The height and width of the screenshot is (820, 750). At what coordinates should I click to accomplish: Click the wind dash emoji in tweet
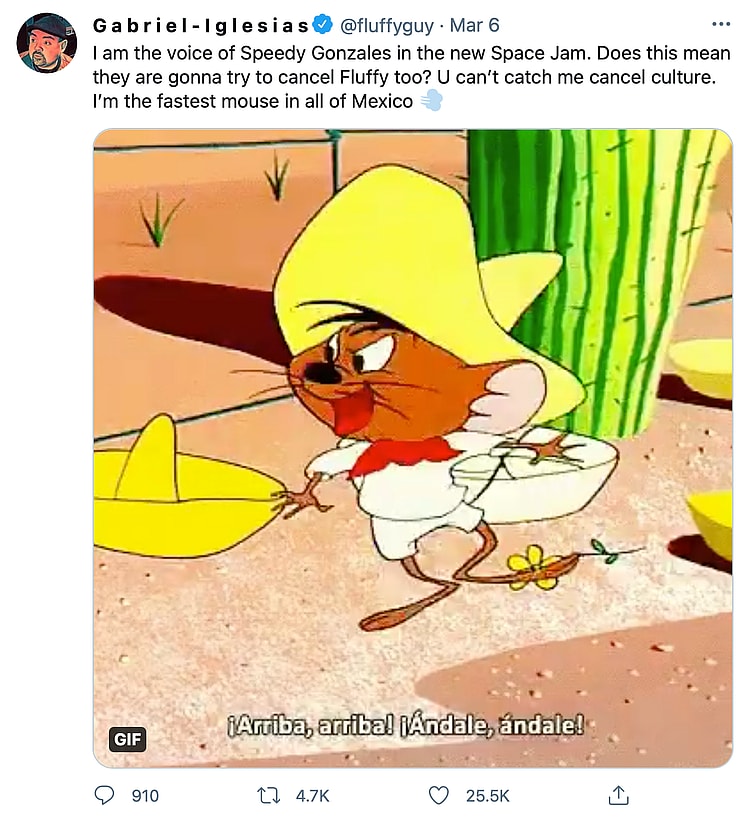(x=431, y=100)
